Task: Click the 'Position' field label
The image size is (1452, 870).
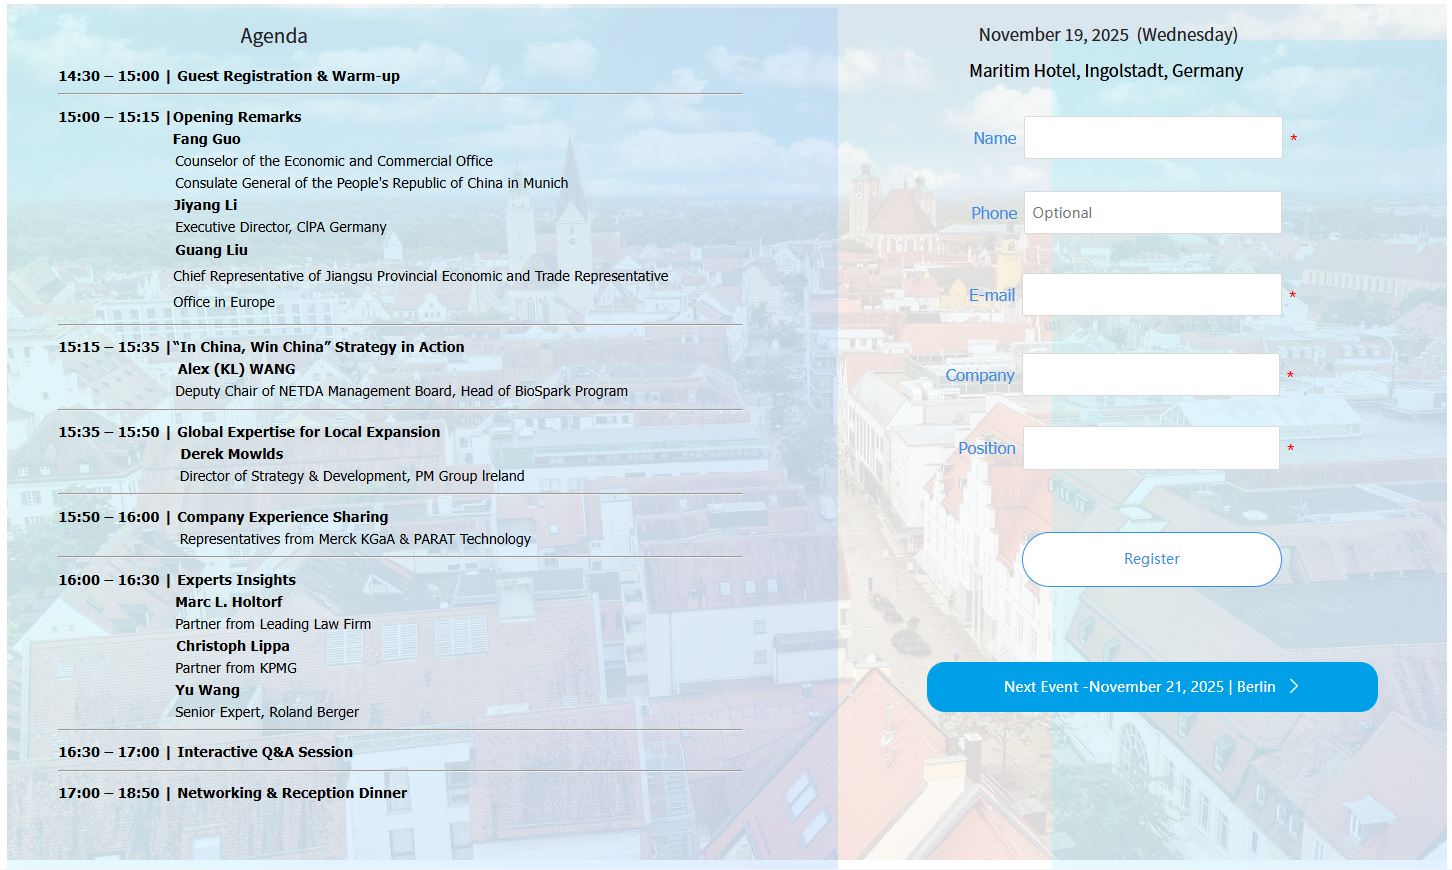Action: (987, 448)
